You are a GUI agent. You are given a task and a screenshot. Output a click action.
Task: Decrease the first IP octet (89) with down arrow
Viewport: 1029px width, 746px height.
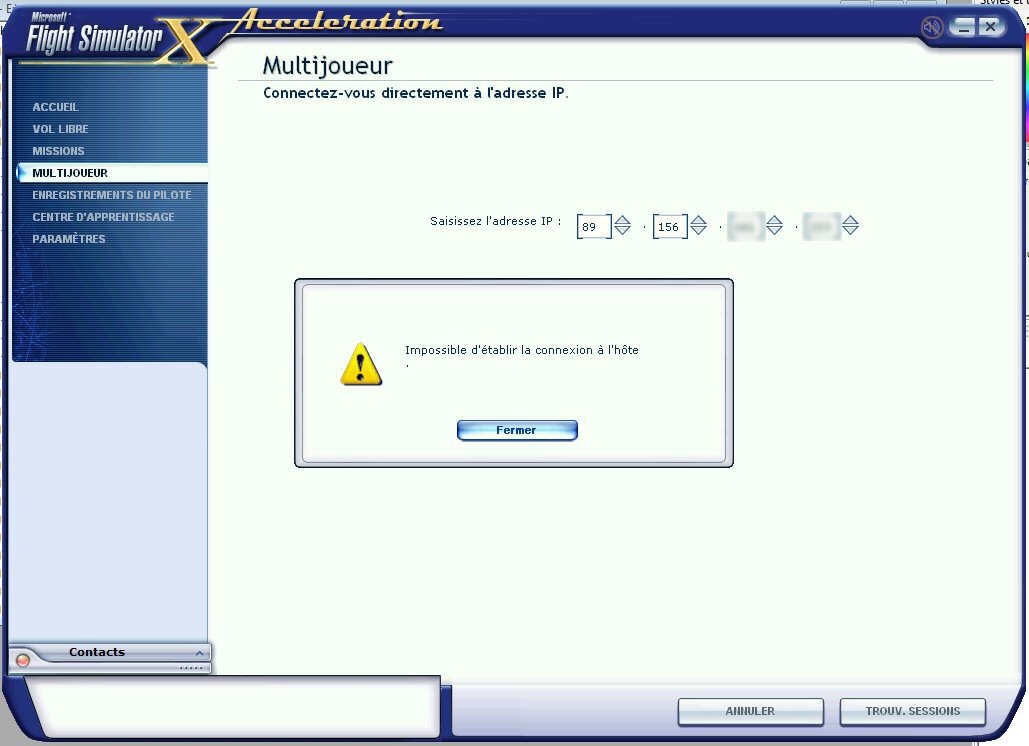623,230
